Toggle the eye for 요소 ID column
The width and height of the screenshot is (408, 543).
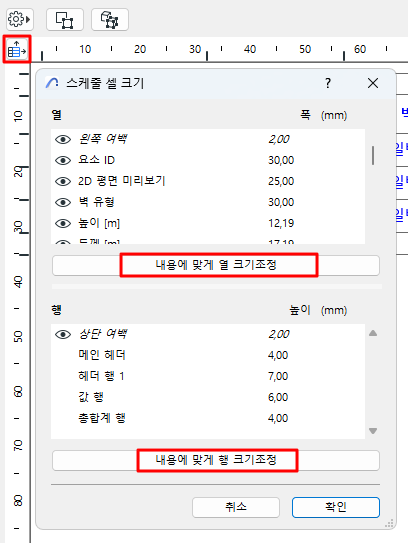pos(63,160)
